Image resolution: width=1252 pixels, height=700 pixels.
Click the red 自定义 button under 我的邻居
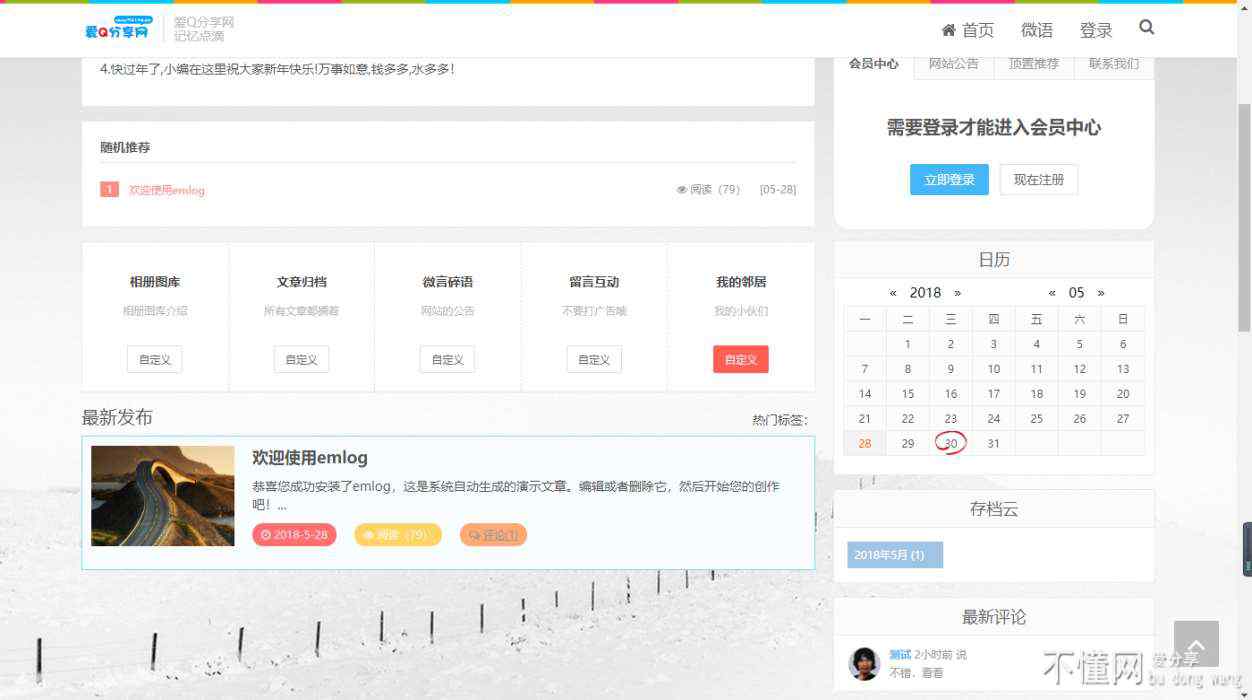pyautogui.click(x=740, y=360)
